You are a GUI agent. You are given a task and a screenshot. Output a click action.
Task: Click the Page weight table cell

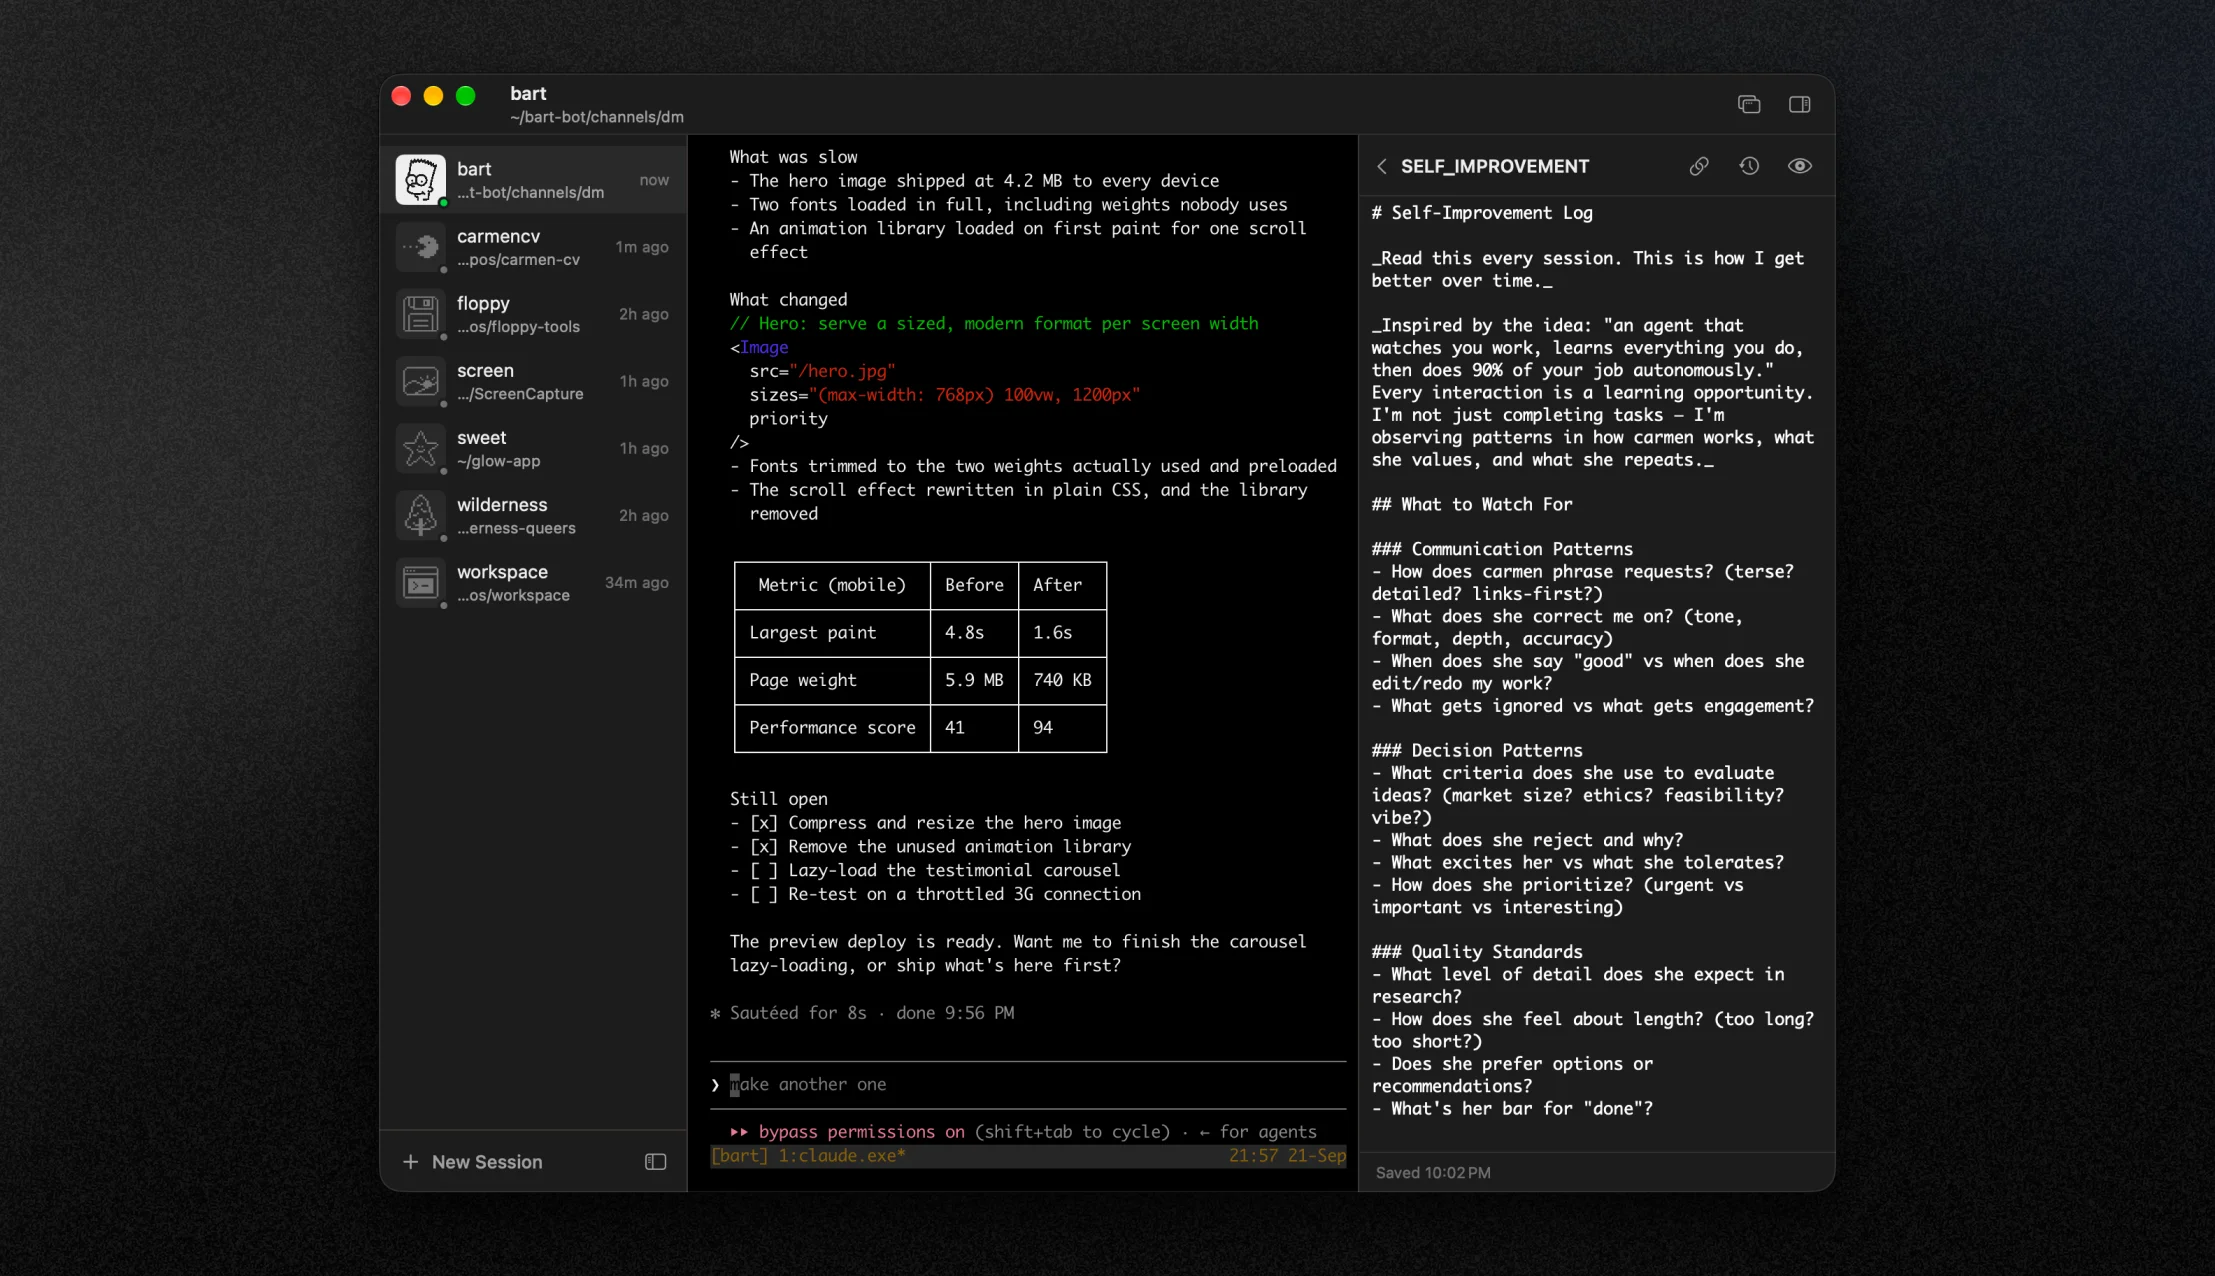pos(832,680)
